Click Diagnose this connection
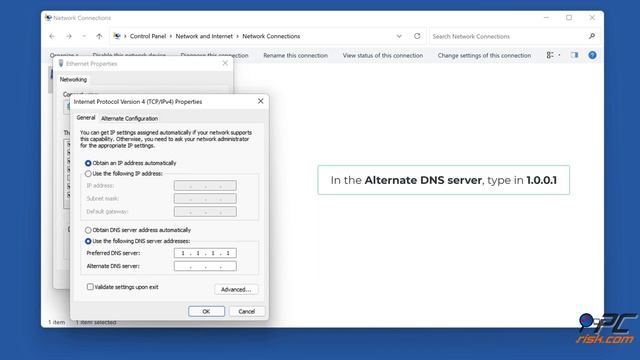The image size is (640, 360). [214, 55]
